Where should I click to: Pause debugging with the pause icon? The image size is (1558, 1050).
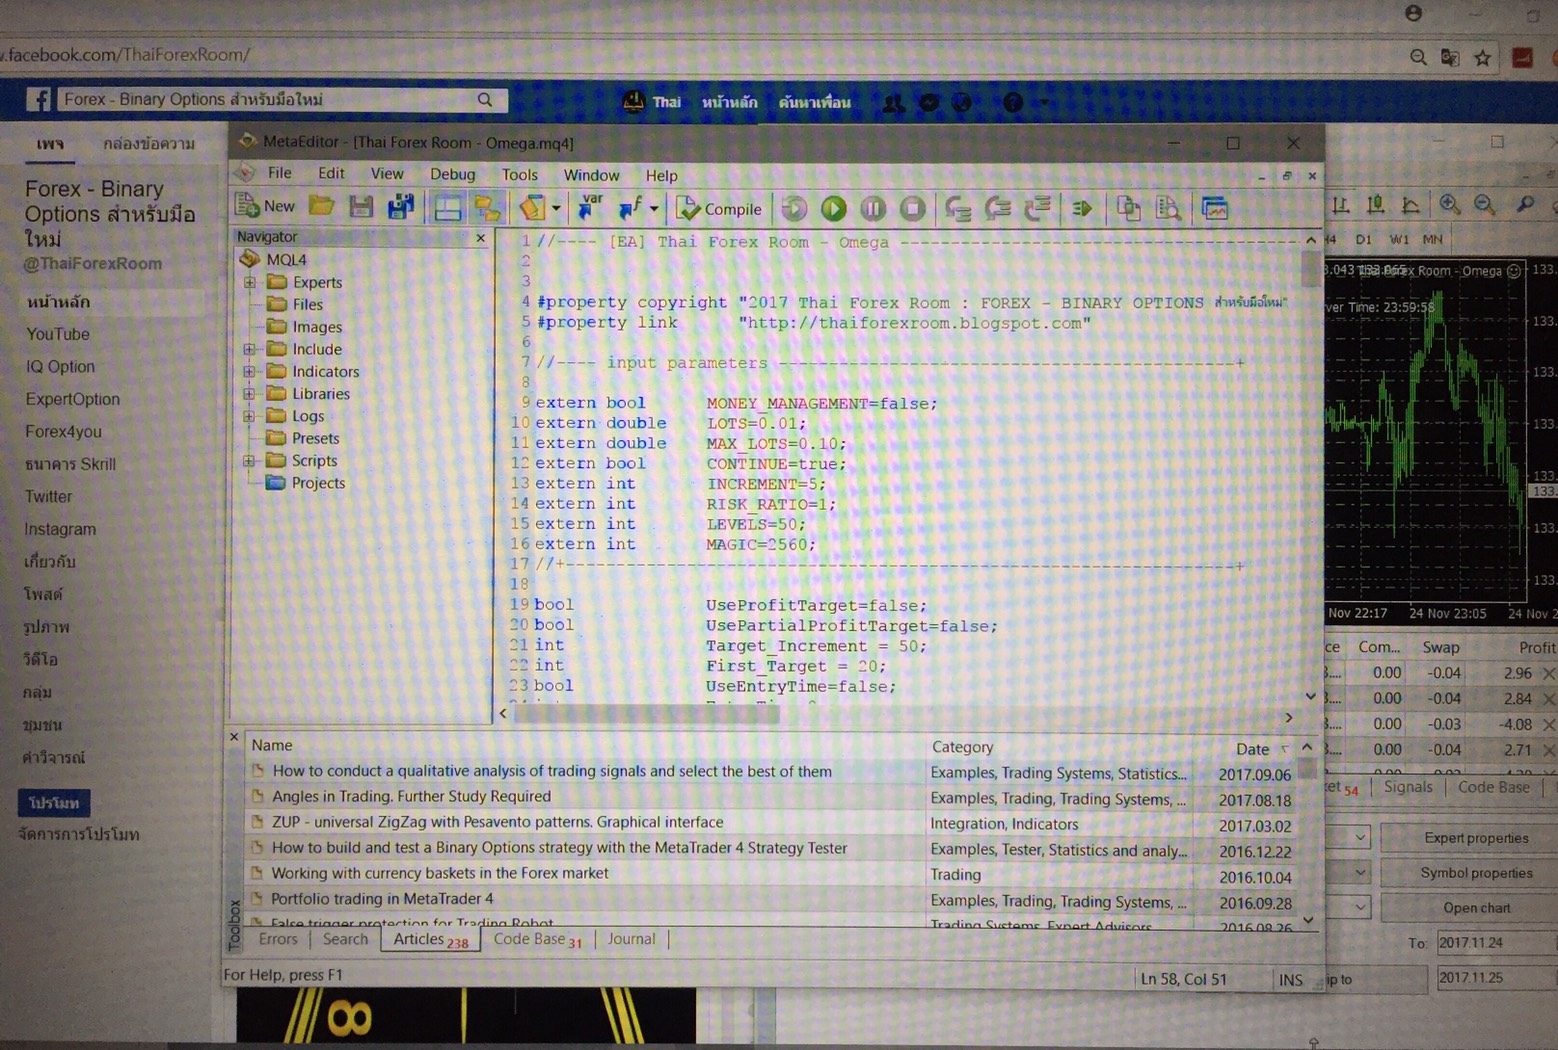tap(873, 208)
